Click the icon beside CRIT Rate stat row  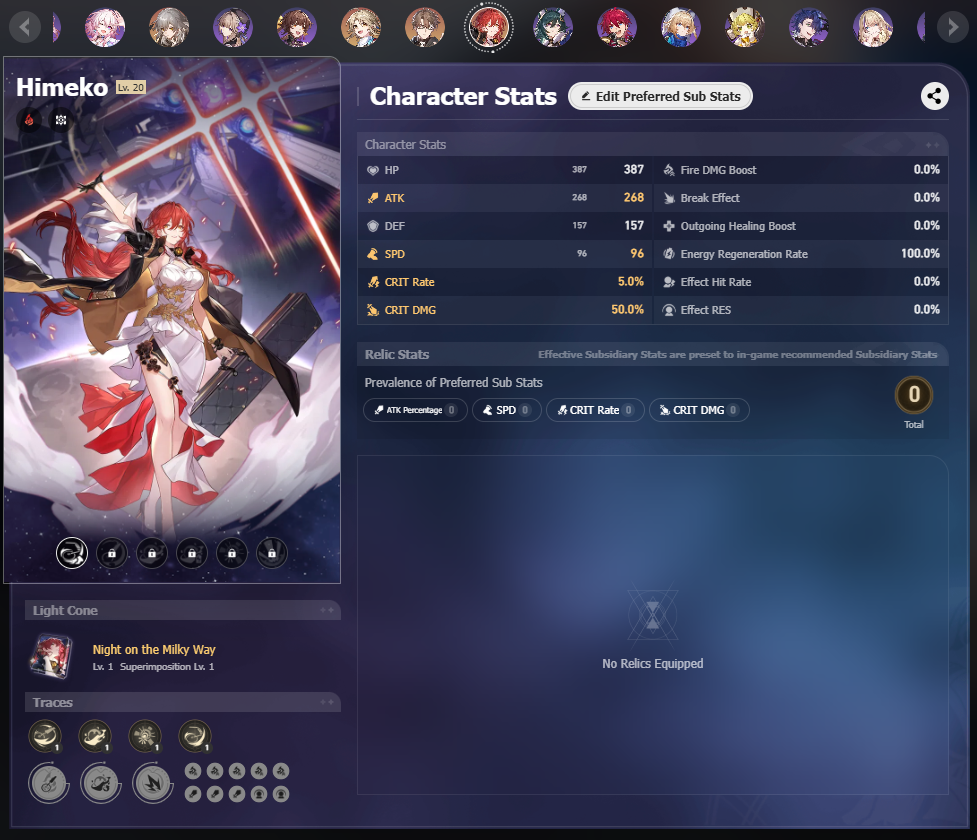373,282
